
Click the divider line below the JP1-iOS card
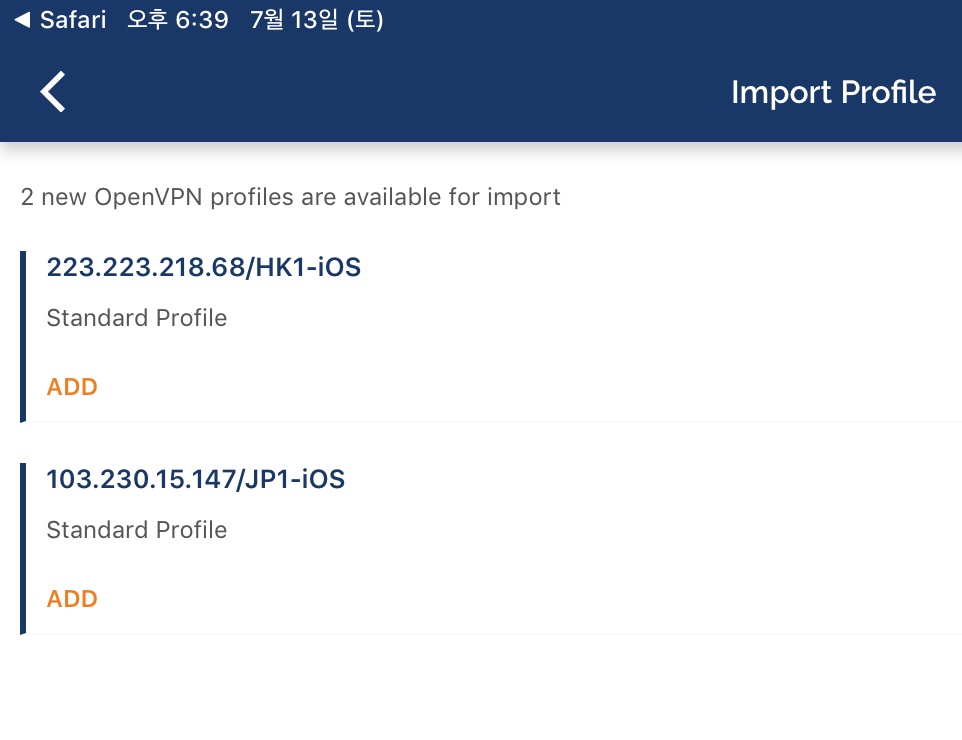point(490,634)
